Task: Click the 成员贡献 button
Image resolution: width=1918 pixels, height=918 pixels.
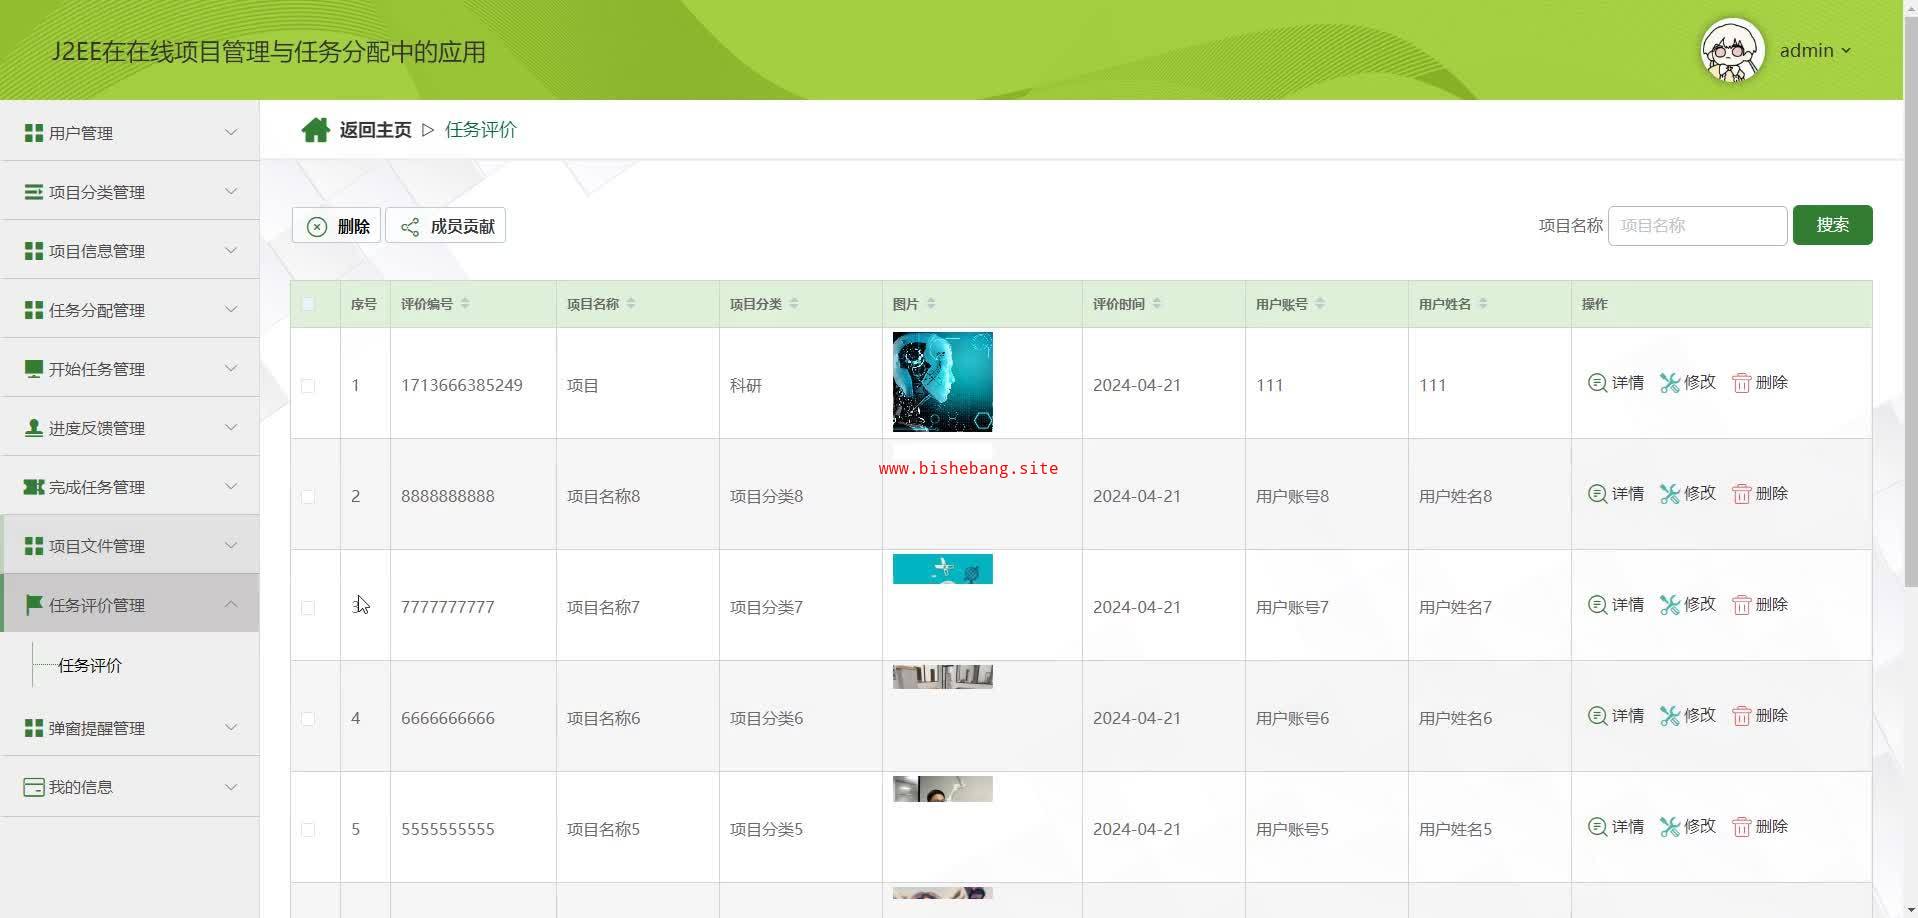Action: coord(446,226)
